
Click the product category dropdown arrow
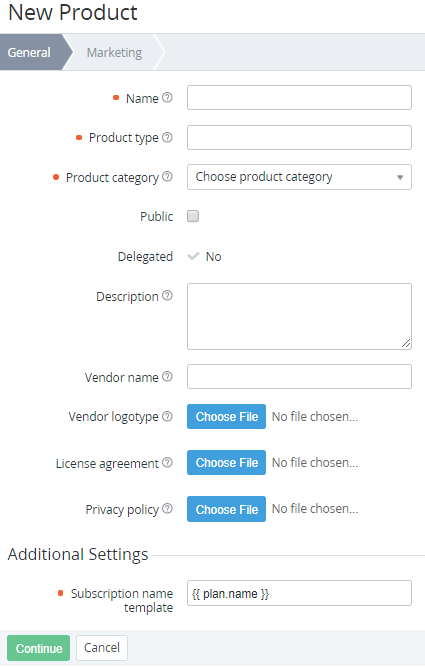pyautogui.click(x=400, y=177)
